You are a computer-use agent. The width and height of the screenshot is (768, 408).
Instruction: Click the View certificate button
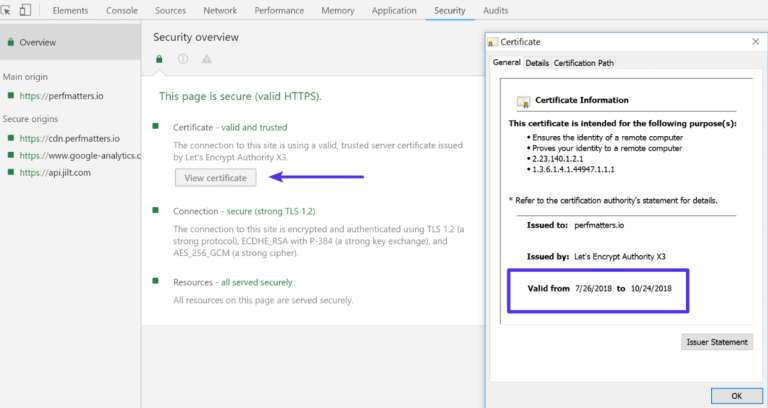[x=216, y=178]
